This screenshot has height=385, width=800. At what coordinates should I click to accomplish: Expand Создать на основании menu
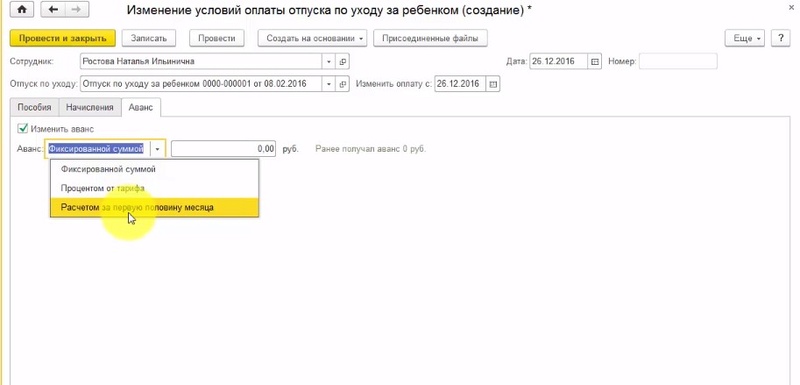(x=316, y=38)
